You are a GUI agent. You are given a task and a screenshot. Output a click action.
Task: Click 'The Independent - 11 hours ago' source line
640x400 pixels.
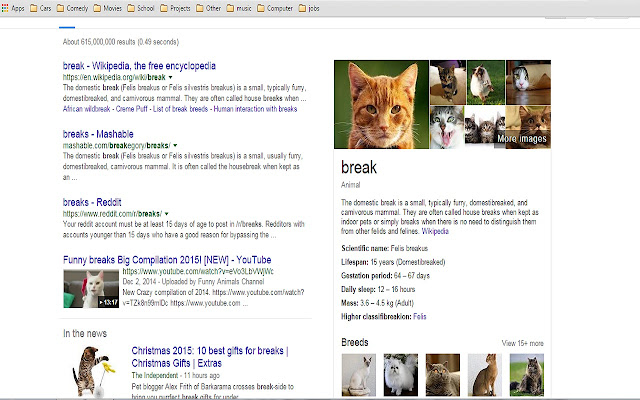click(176, 375)
